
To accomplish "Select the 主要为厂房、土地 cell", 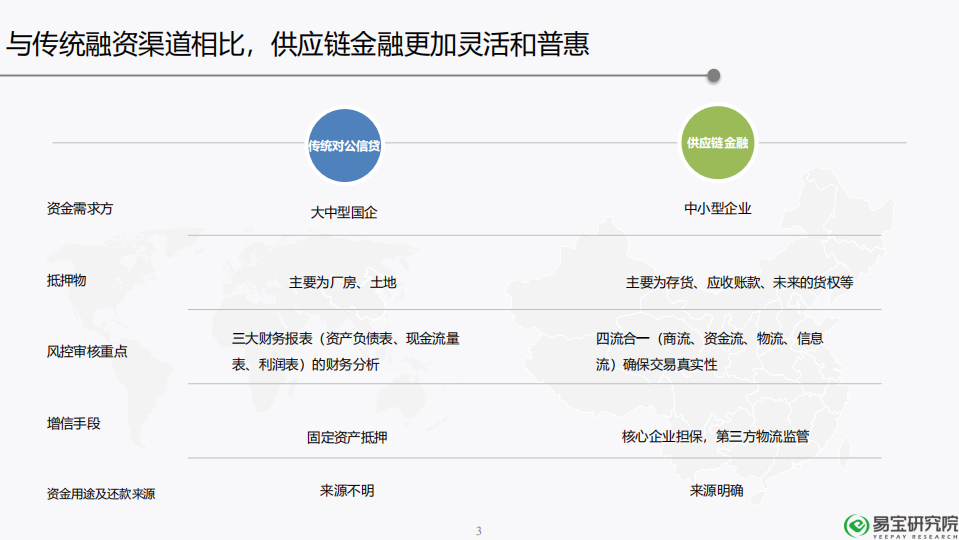I will (x=342, y=282).
